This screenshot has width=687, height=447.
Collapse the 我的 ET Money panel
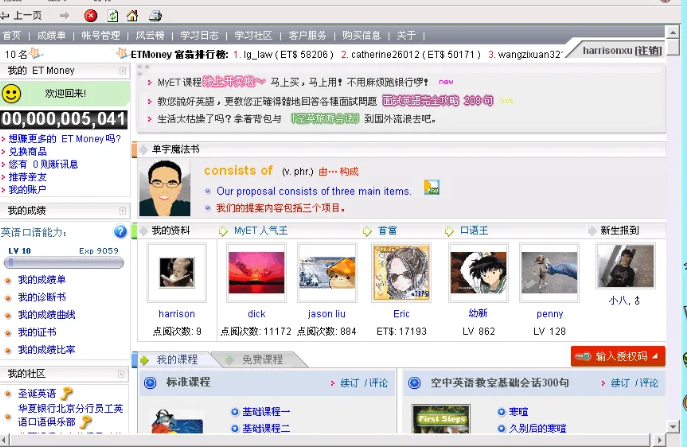click(x=123, y=71)
